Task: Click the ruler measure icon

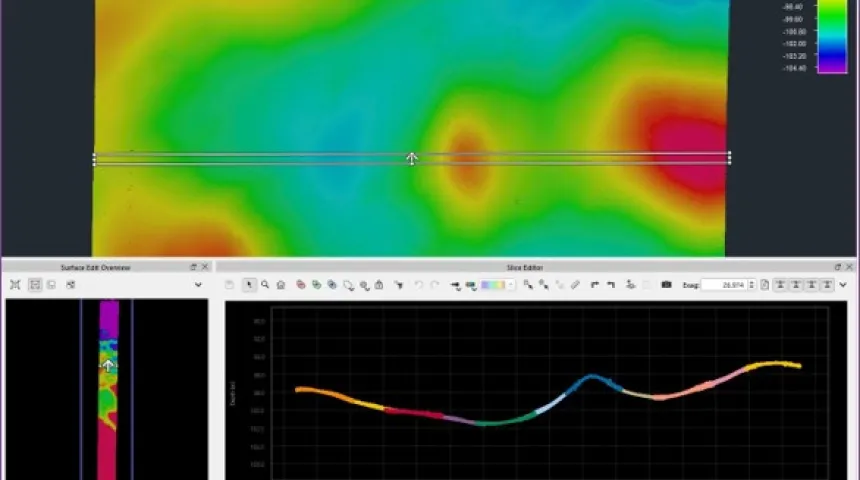Action: pos(575,285)
